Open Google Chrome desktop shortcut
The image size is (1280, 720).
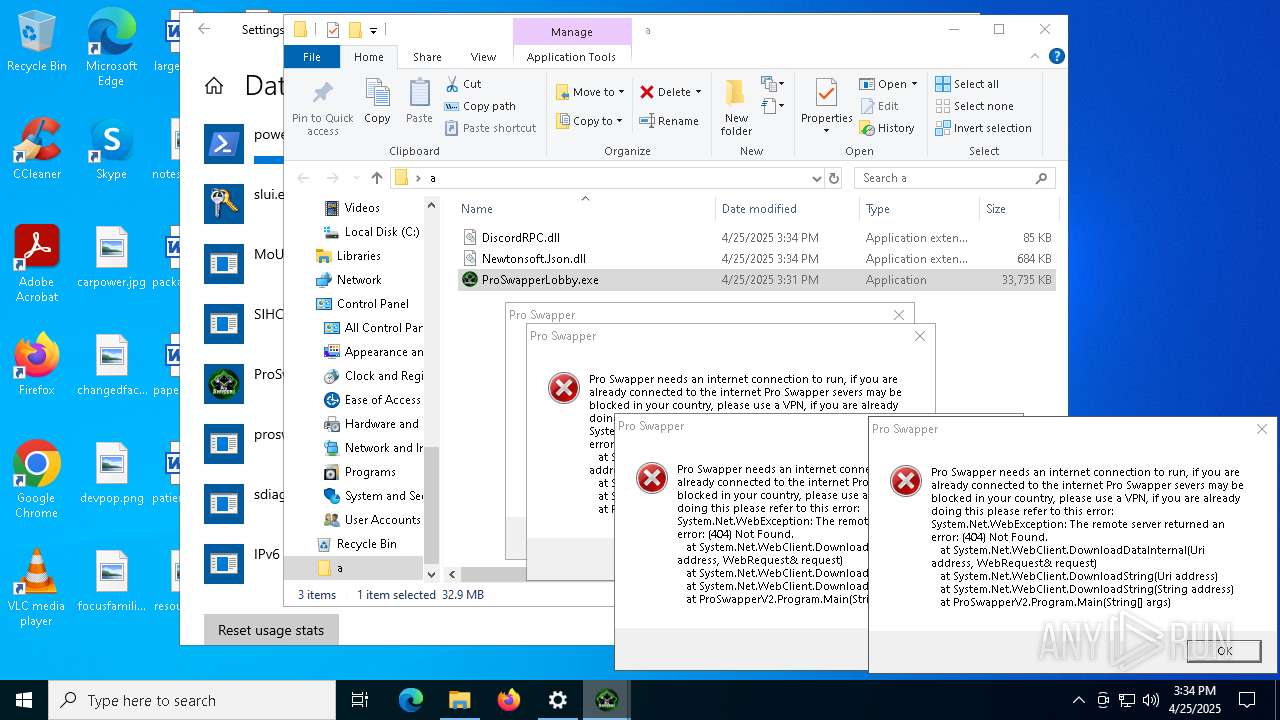[x=37, y=480]
